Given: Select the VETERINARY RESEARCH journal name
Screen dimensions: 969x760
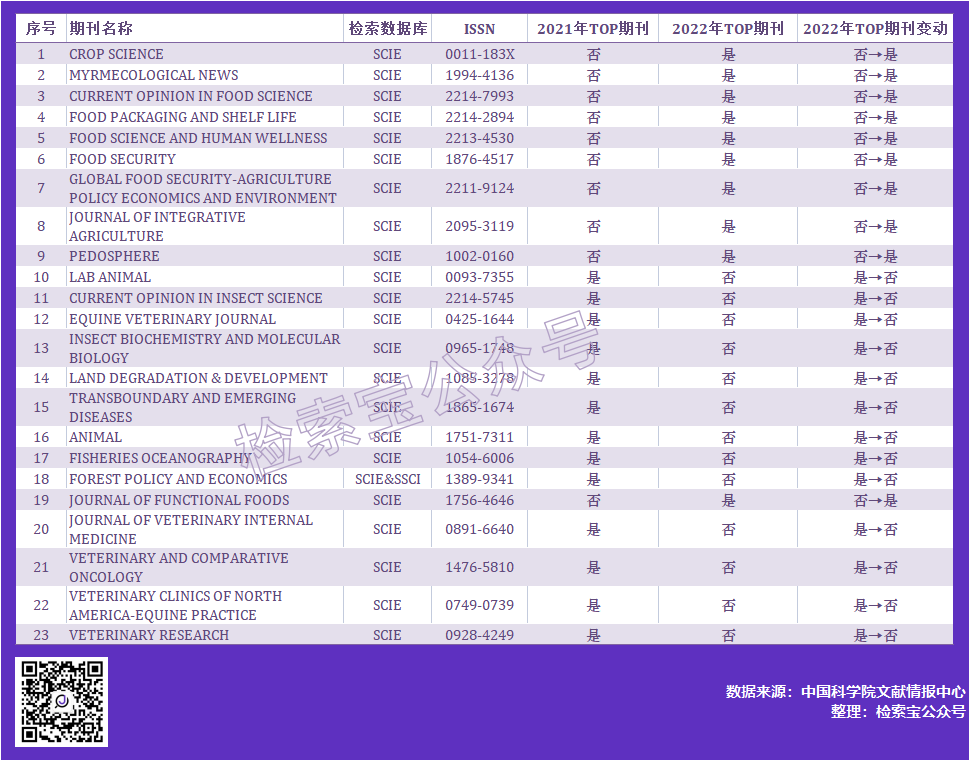Looking at the screenshot, I should tap(148, 635).
